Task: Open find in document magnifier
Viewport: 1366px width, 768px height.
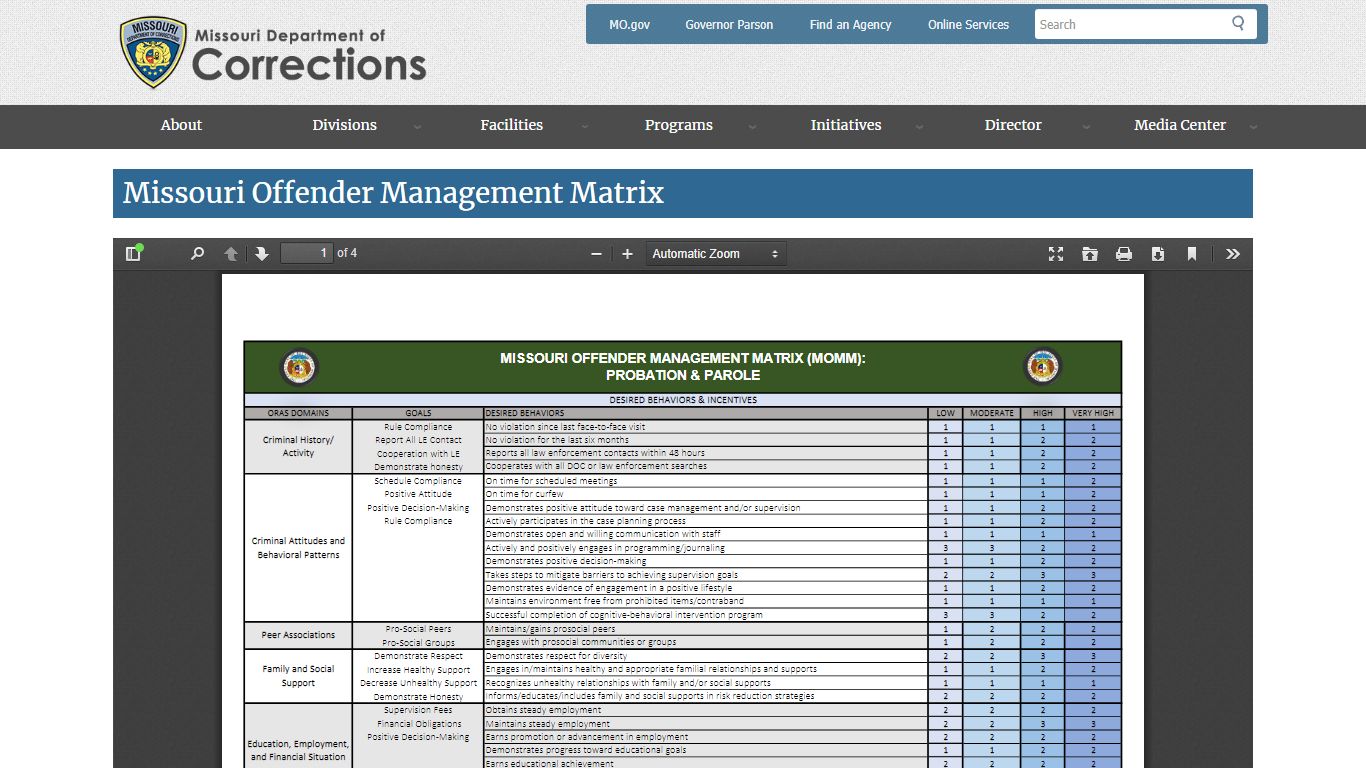Action: click(197, 254)
